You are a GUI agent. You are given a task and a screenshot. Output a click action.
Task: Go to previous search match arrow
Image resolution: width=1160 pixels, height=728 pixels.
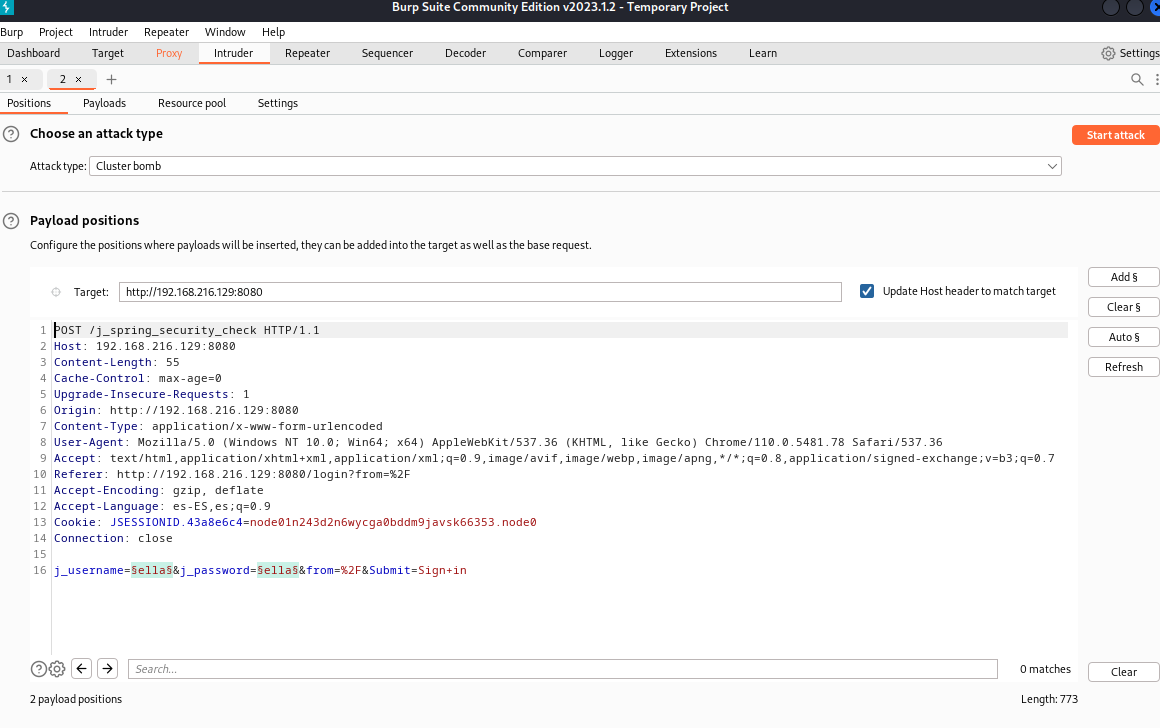coord(81,669)
